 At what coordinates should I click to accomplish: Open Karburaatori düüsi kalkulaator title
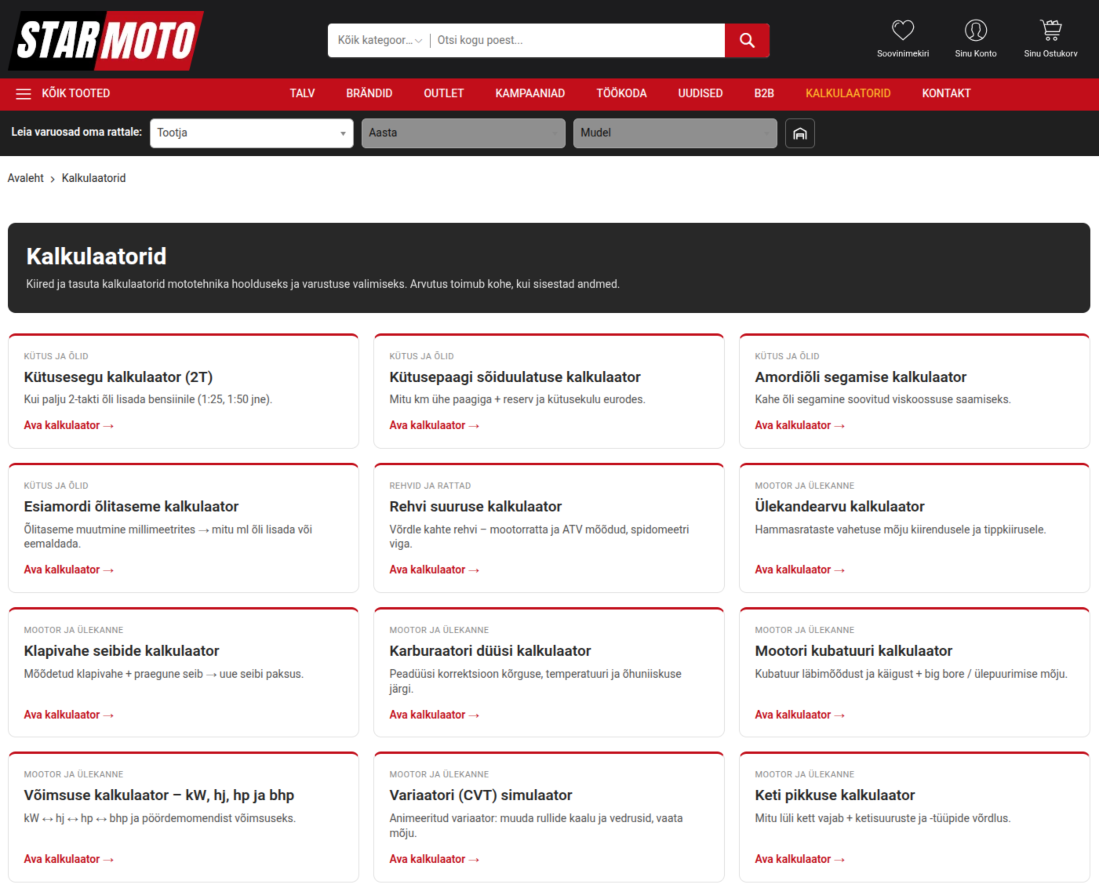(491, 651)
